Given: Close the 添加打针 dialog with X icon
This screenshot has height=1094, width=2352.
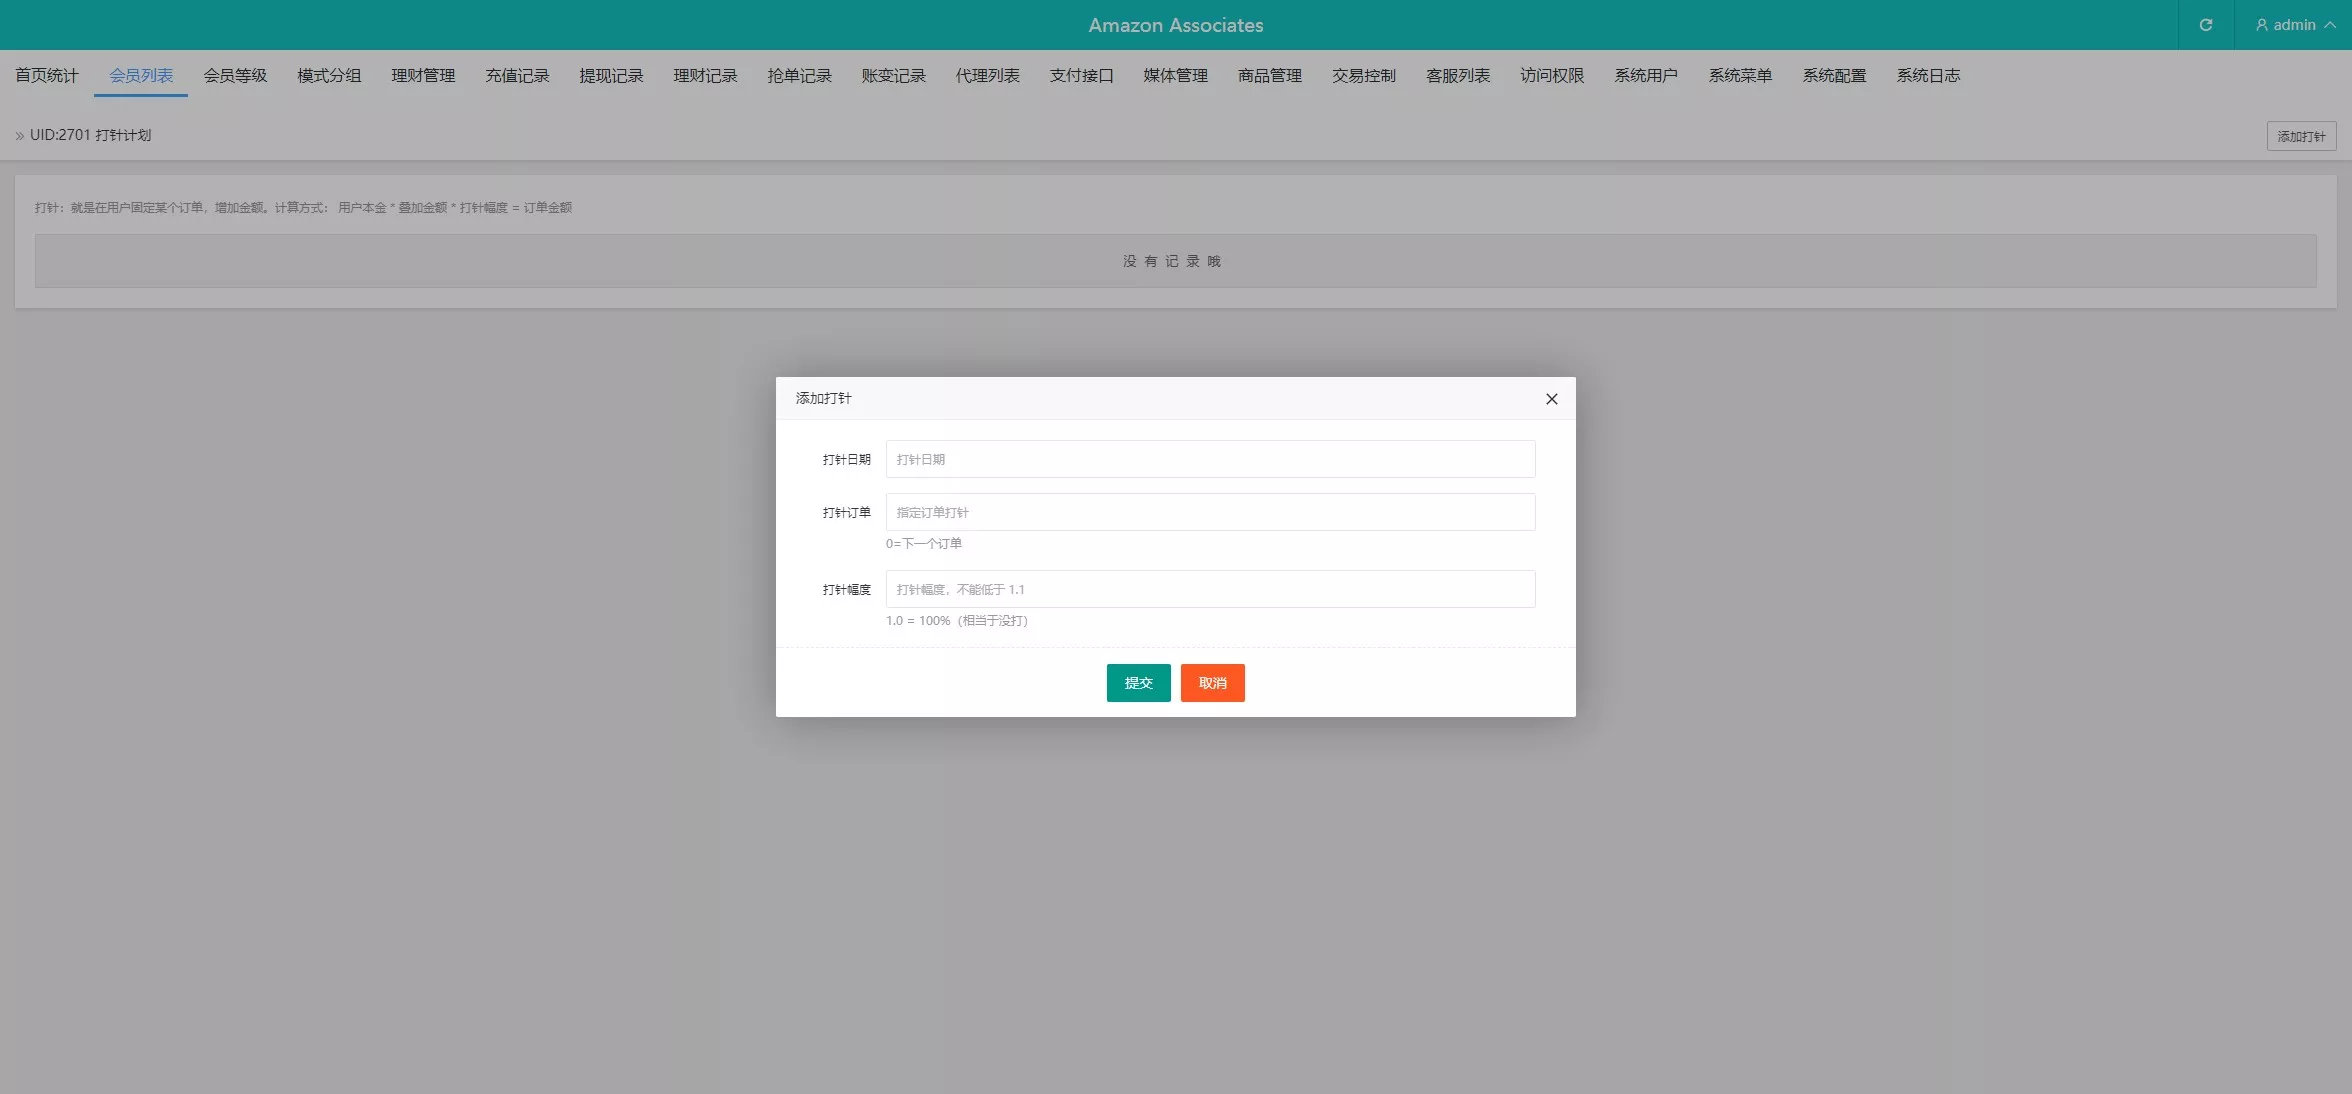Looking at the screenshot, I should [1551, 399].
